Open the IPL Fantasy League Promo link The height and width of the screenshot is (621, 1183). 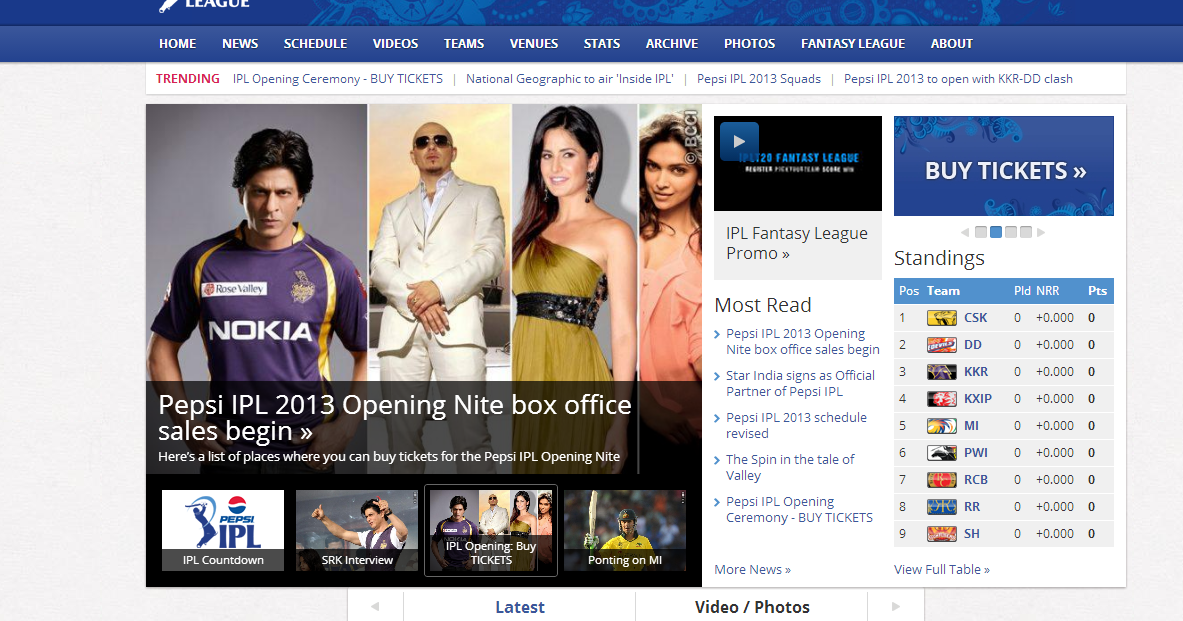(797, 243)
